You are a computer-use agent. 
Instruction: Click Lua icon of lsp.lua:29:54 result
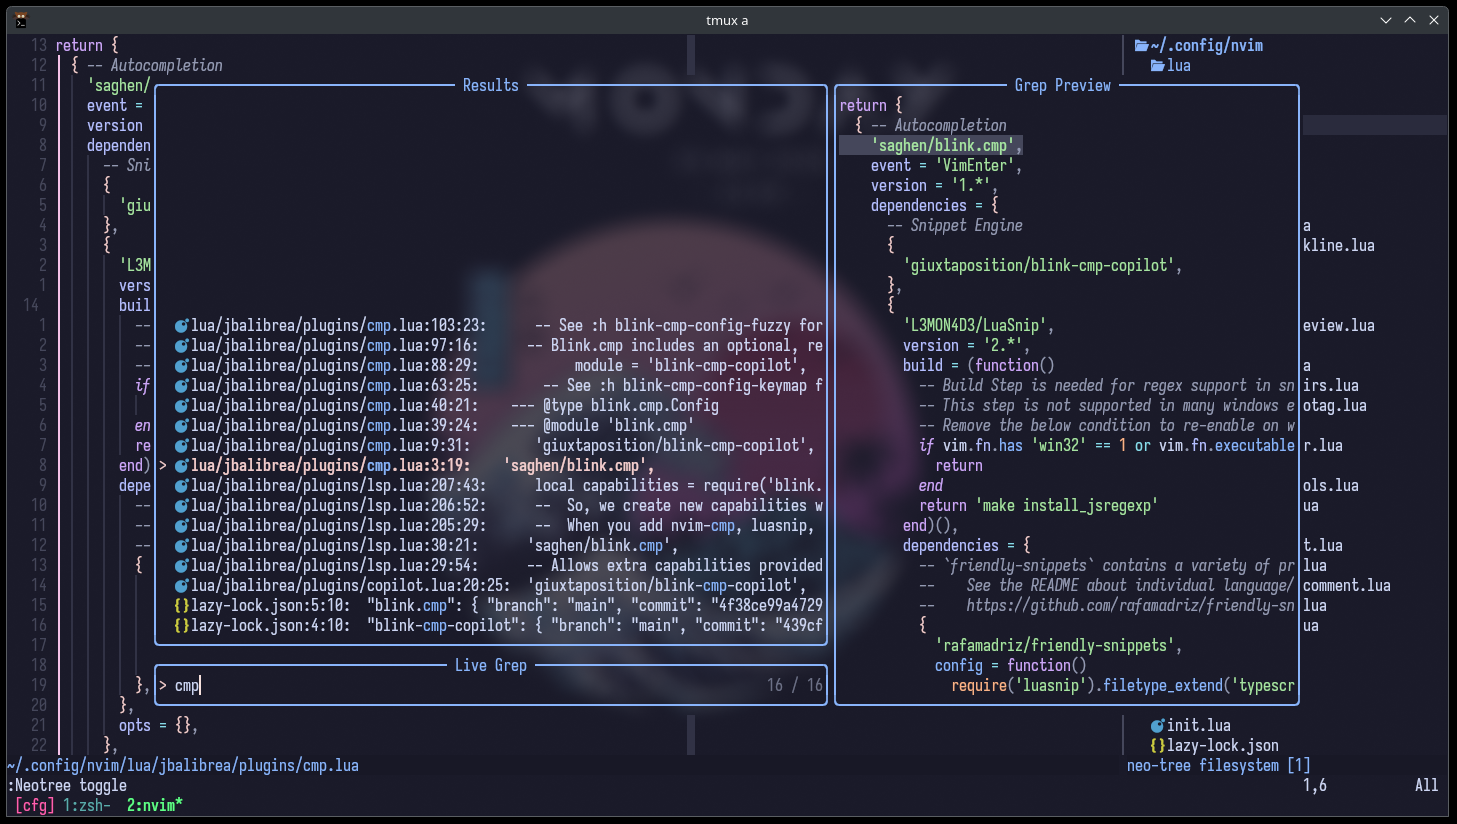(x=182, y=566)
